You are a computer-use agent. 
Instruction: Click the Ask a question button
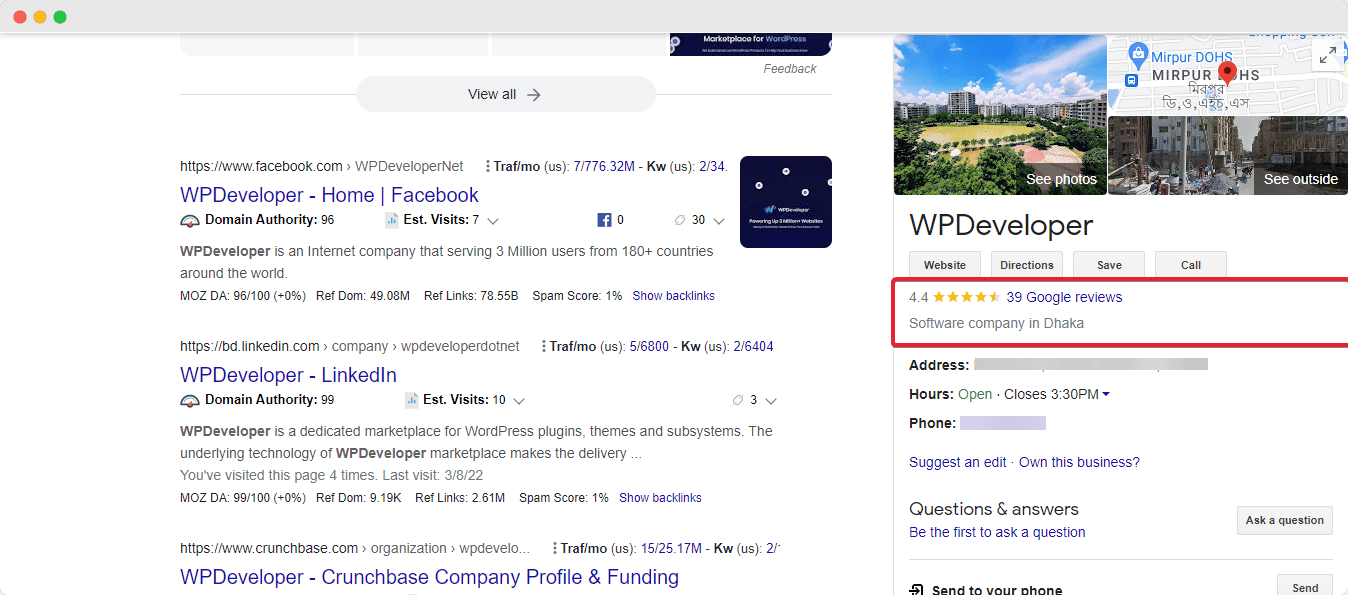[x=1285, y=520]
